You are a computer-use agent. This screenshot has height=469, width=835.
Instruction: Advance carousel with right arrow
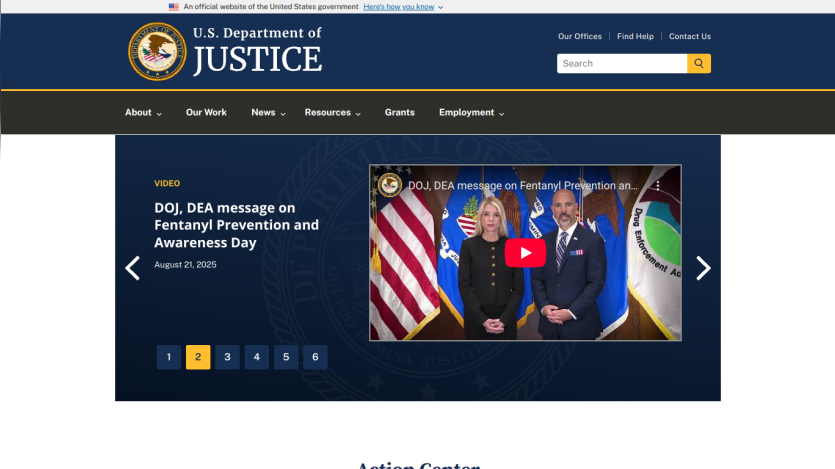point(703,268)
